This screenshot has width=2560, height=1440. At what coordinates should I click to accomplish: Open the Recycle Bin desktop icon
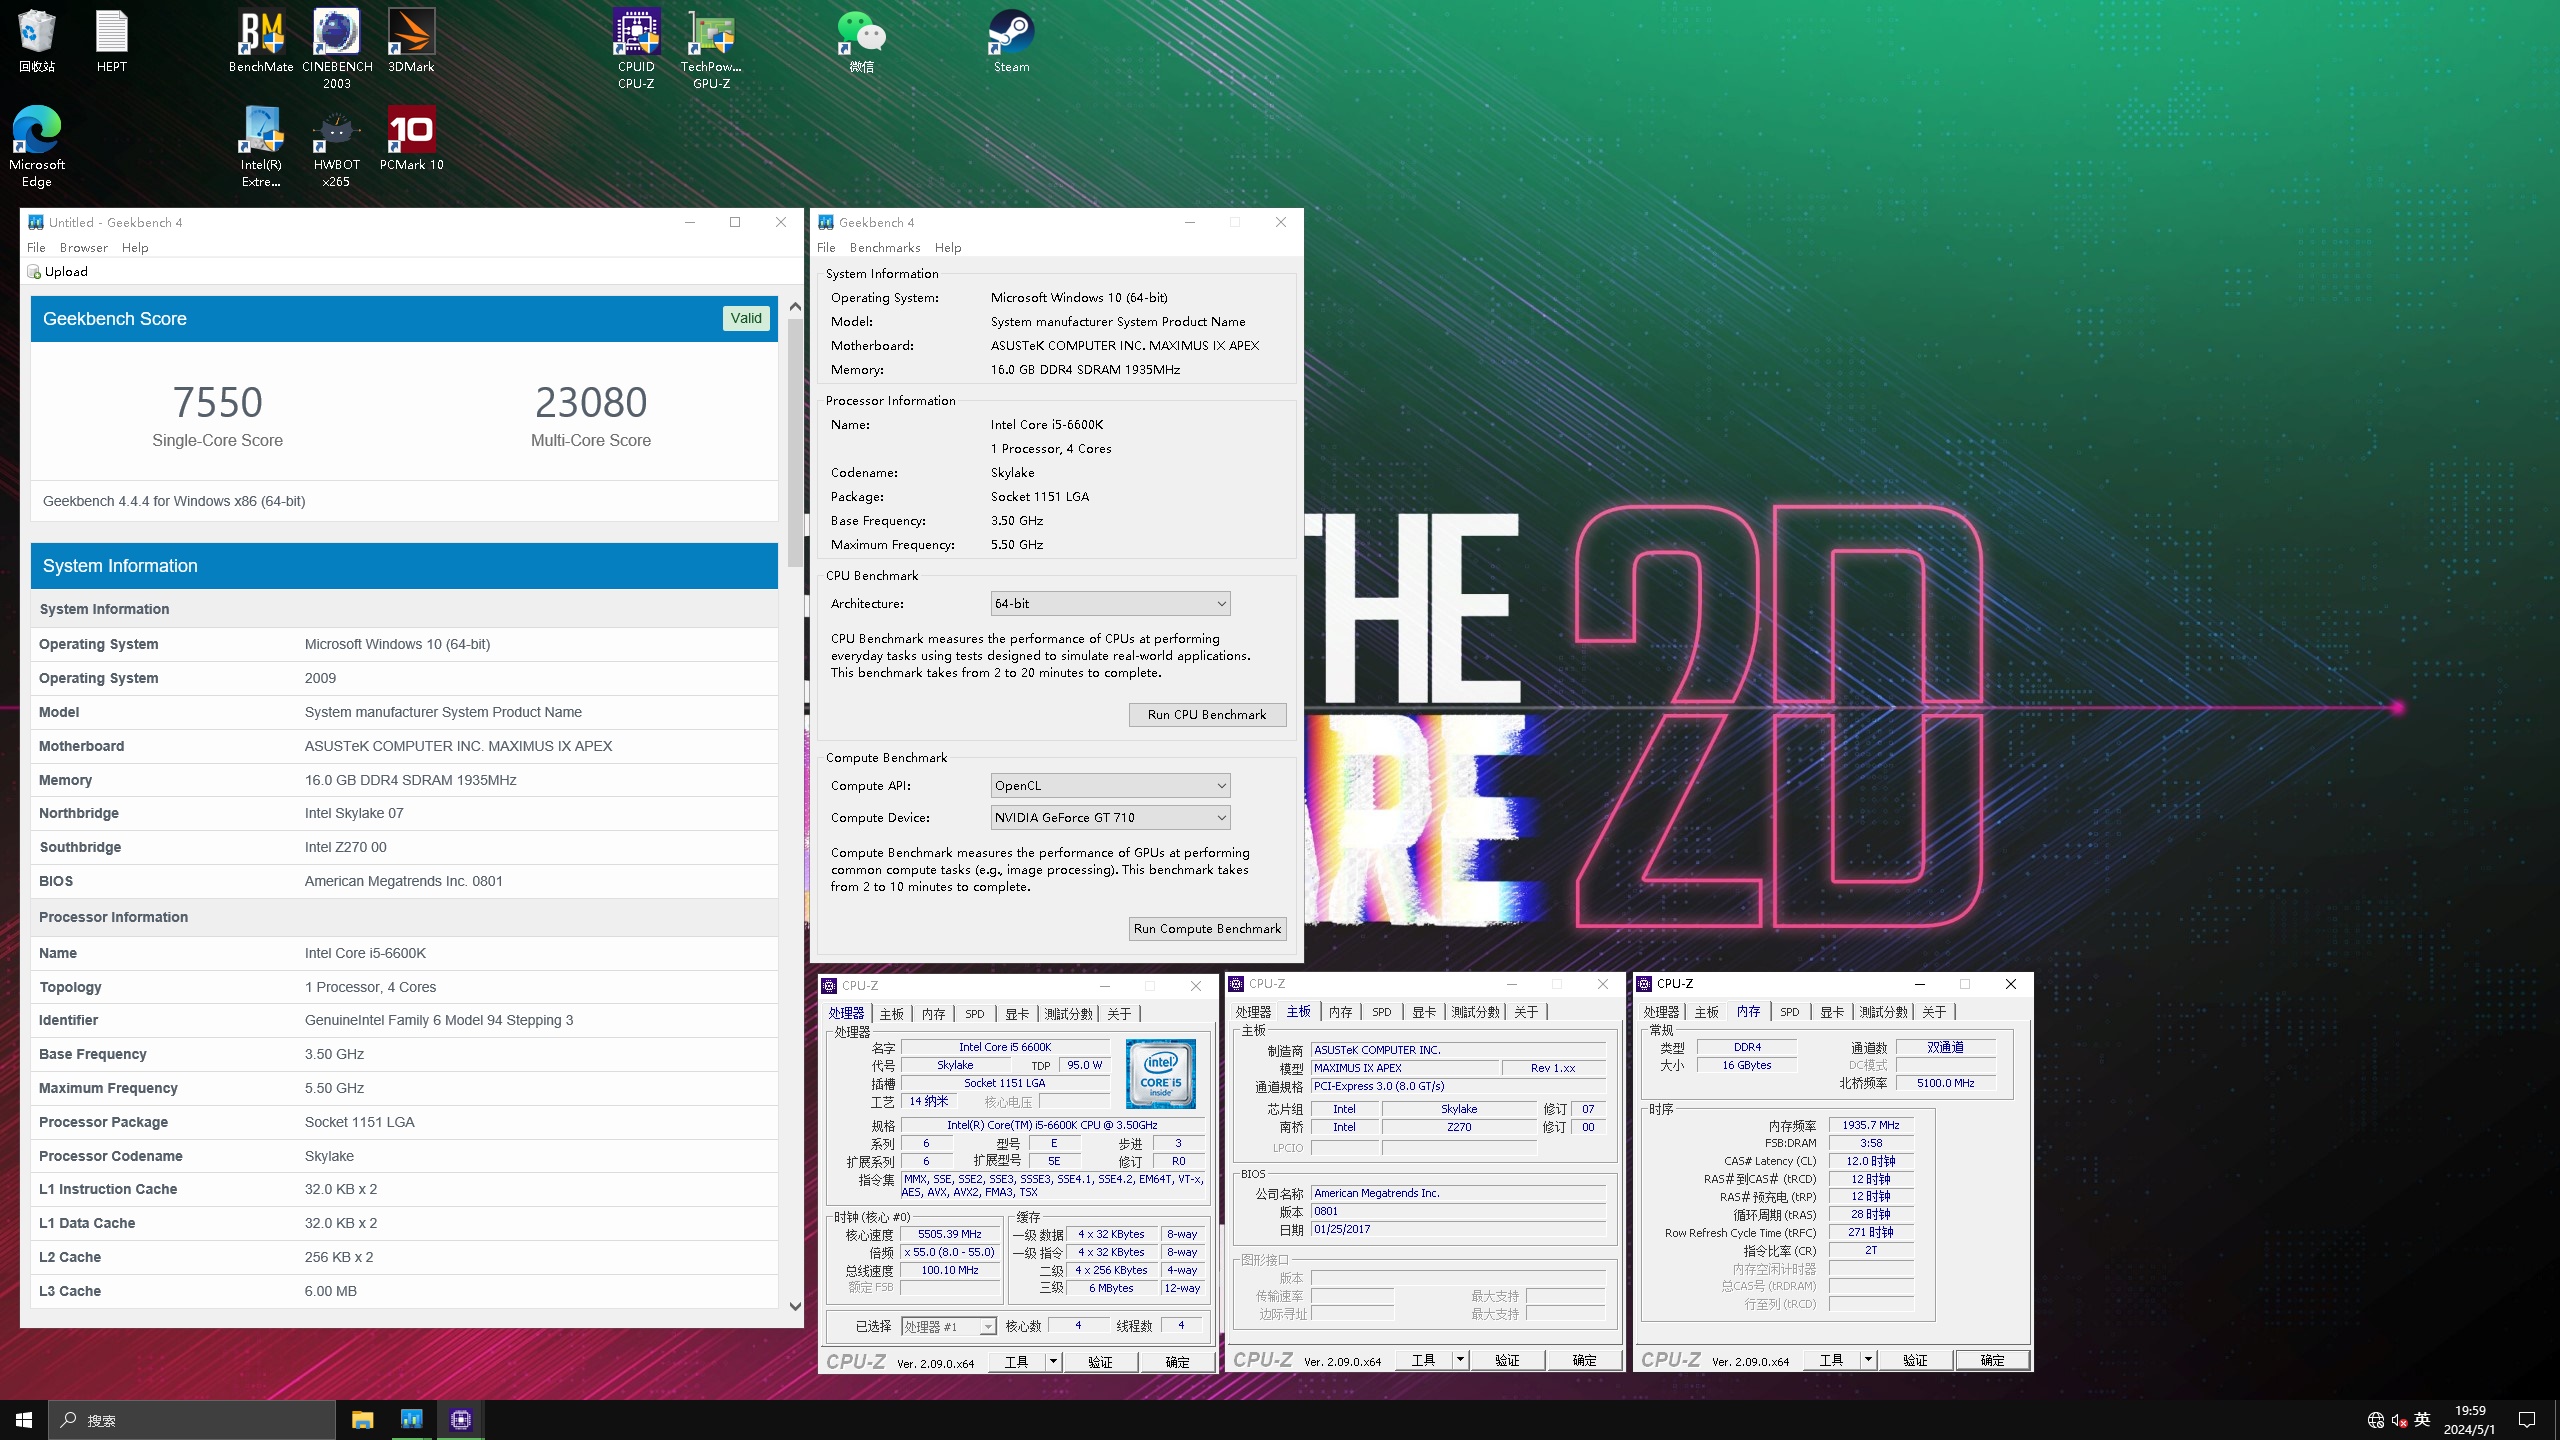36,40
